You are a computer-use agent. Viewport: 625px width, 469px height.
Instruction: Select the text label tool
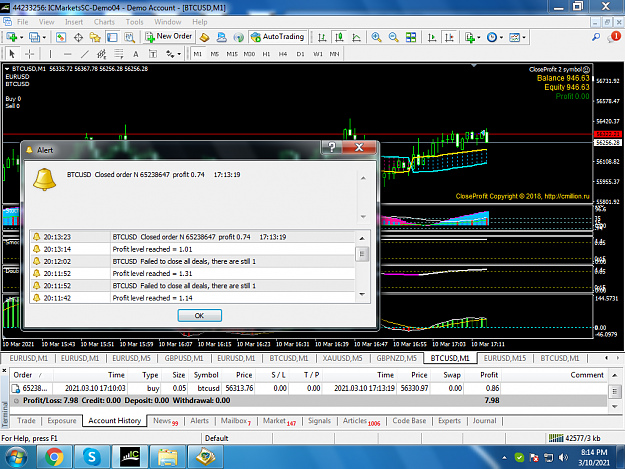point(153,54)
